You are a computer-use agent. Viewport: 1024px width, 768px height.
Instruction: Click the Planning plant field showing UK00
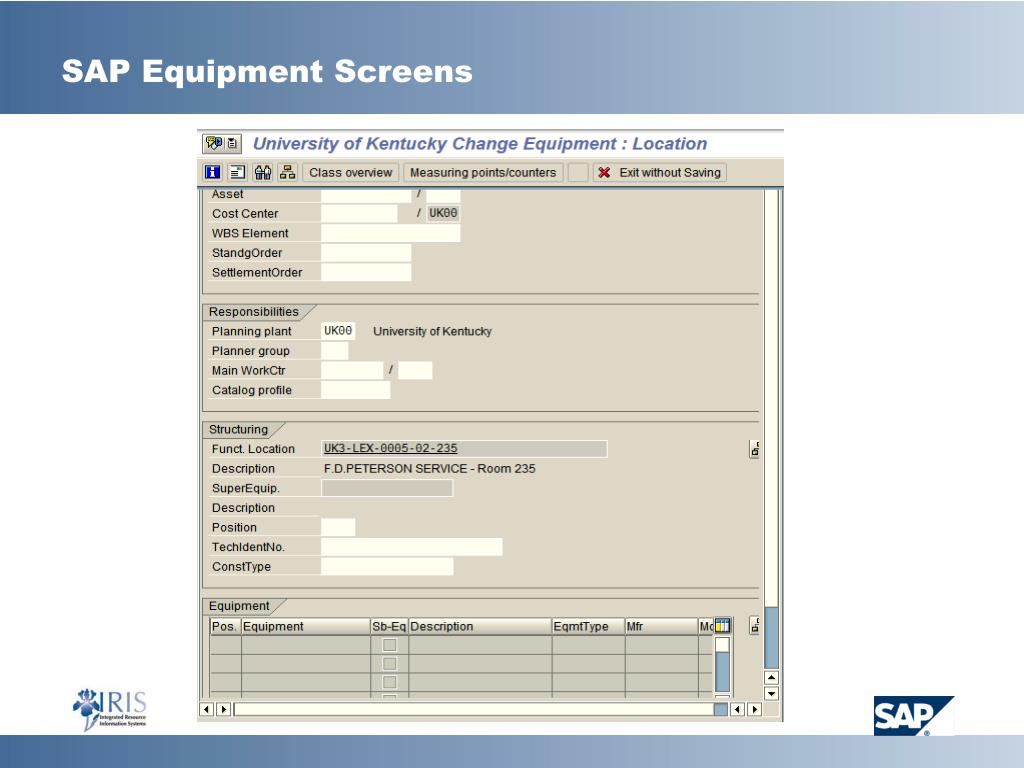pyautogui.click(x=338, y=331)
